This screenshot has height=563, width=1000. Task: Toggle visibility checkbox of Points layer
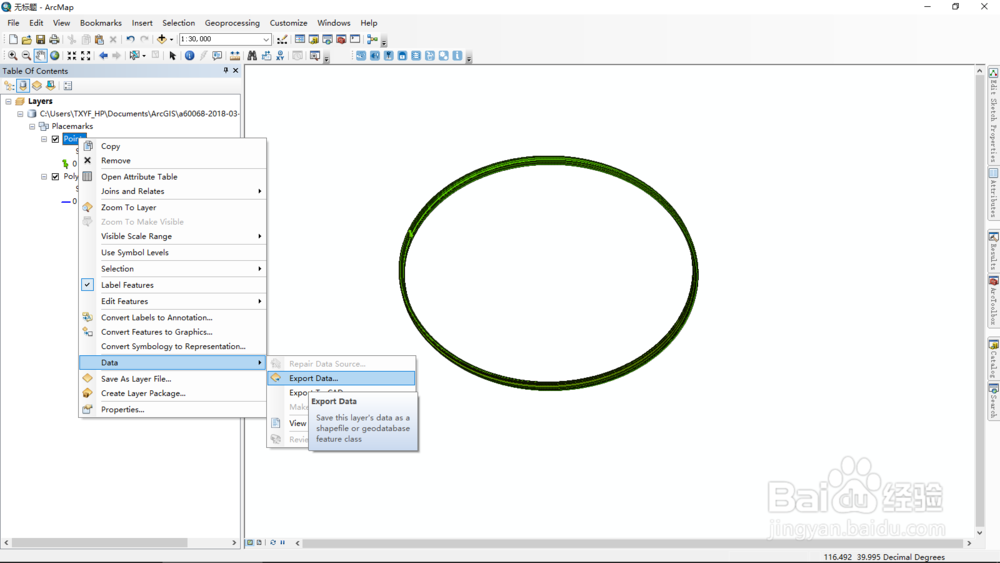[x=55, y=139]
